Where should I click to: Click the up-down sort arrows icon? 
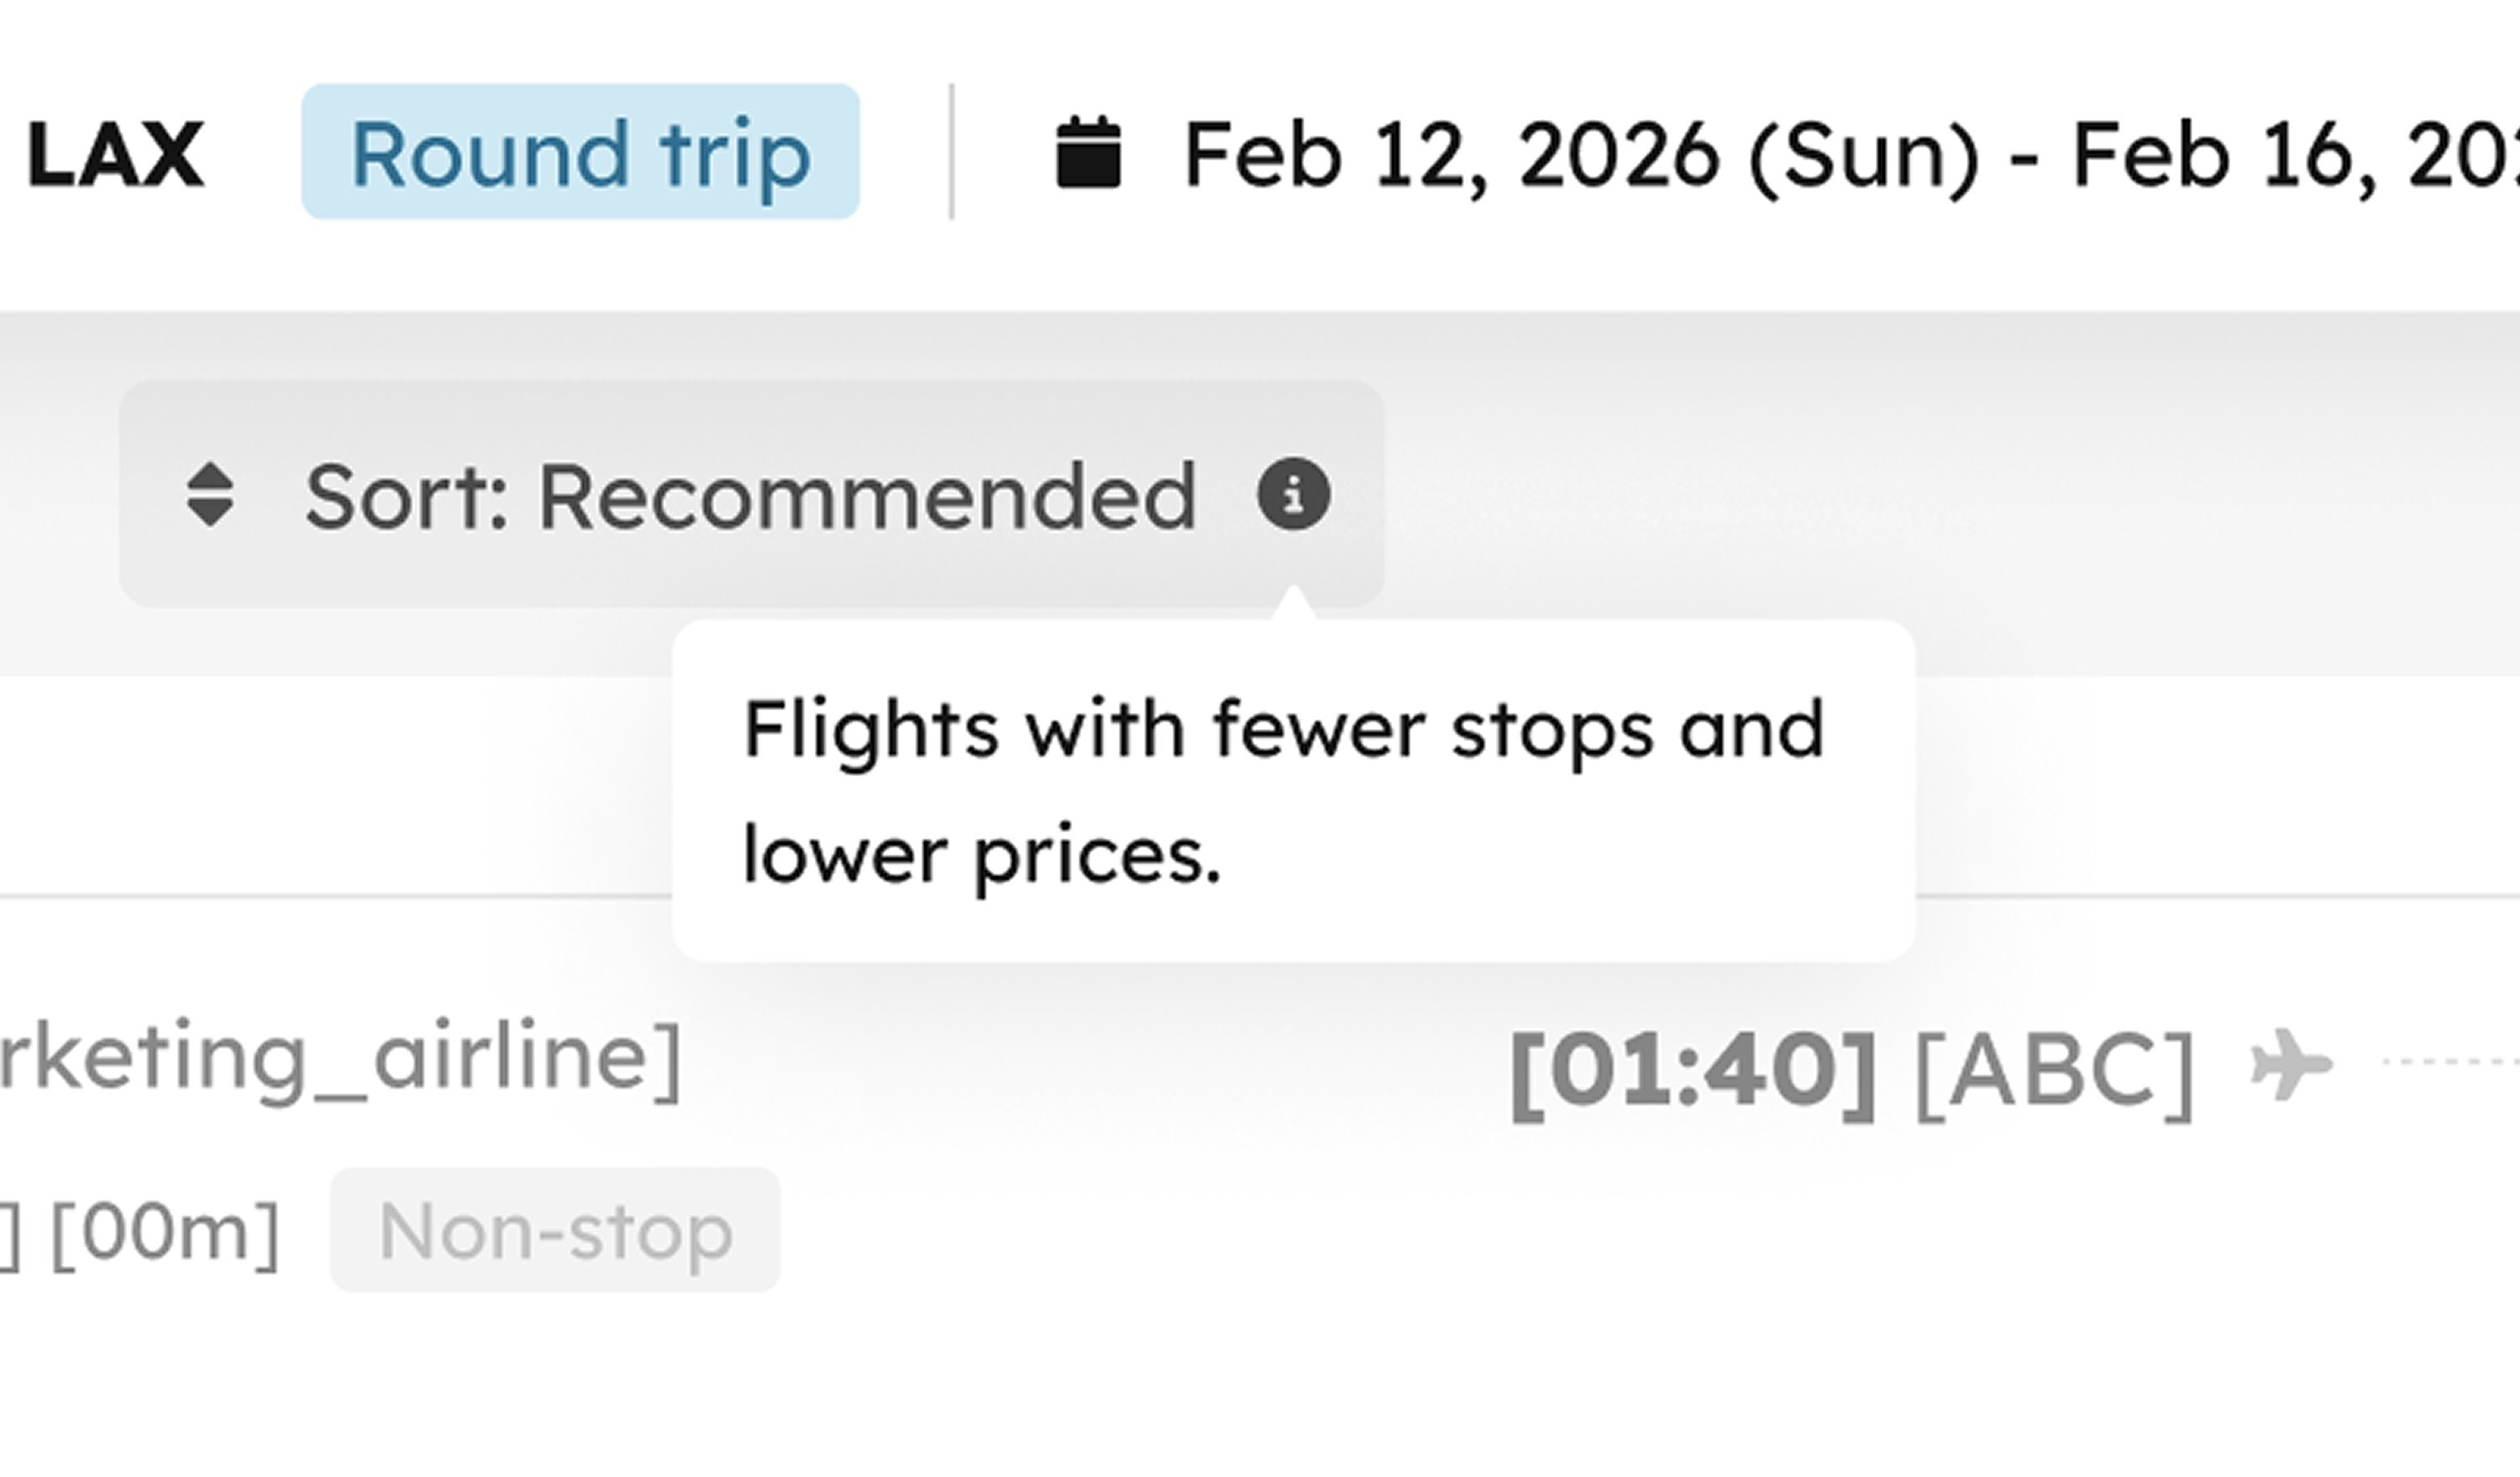coord(210,494)
